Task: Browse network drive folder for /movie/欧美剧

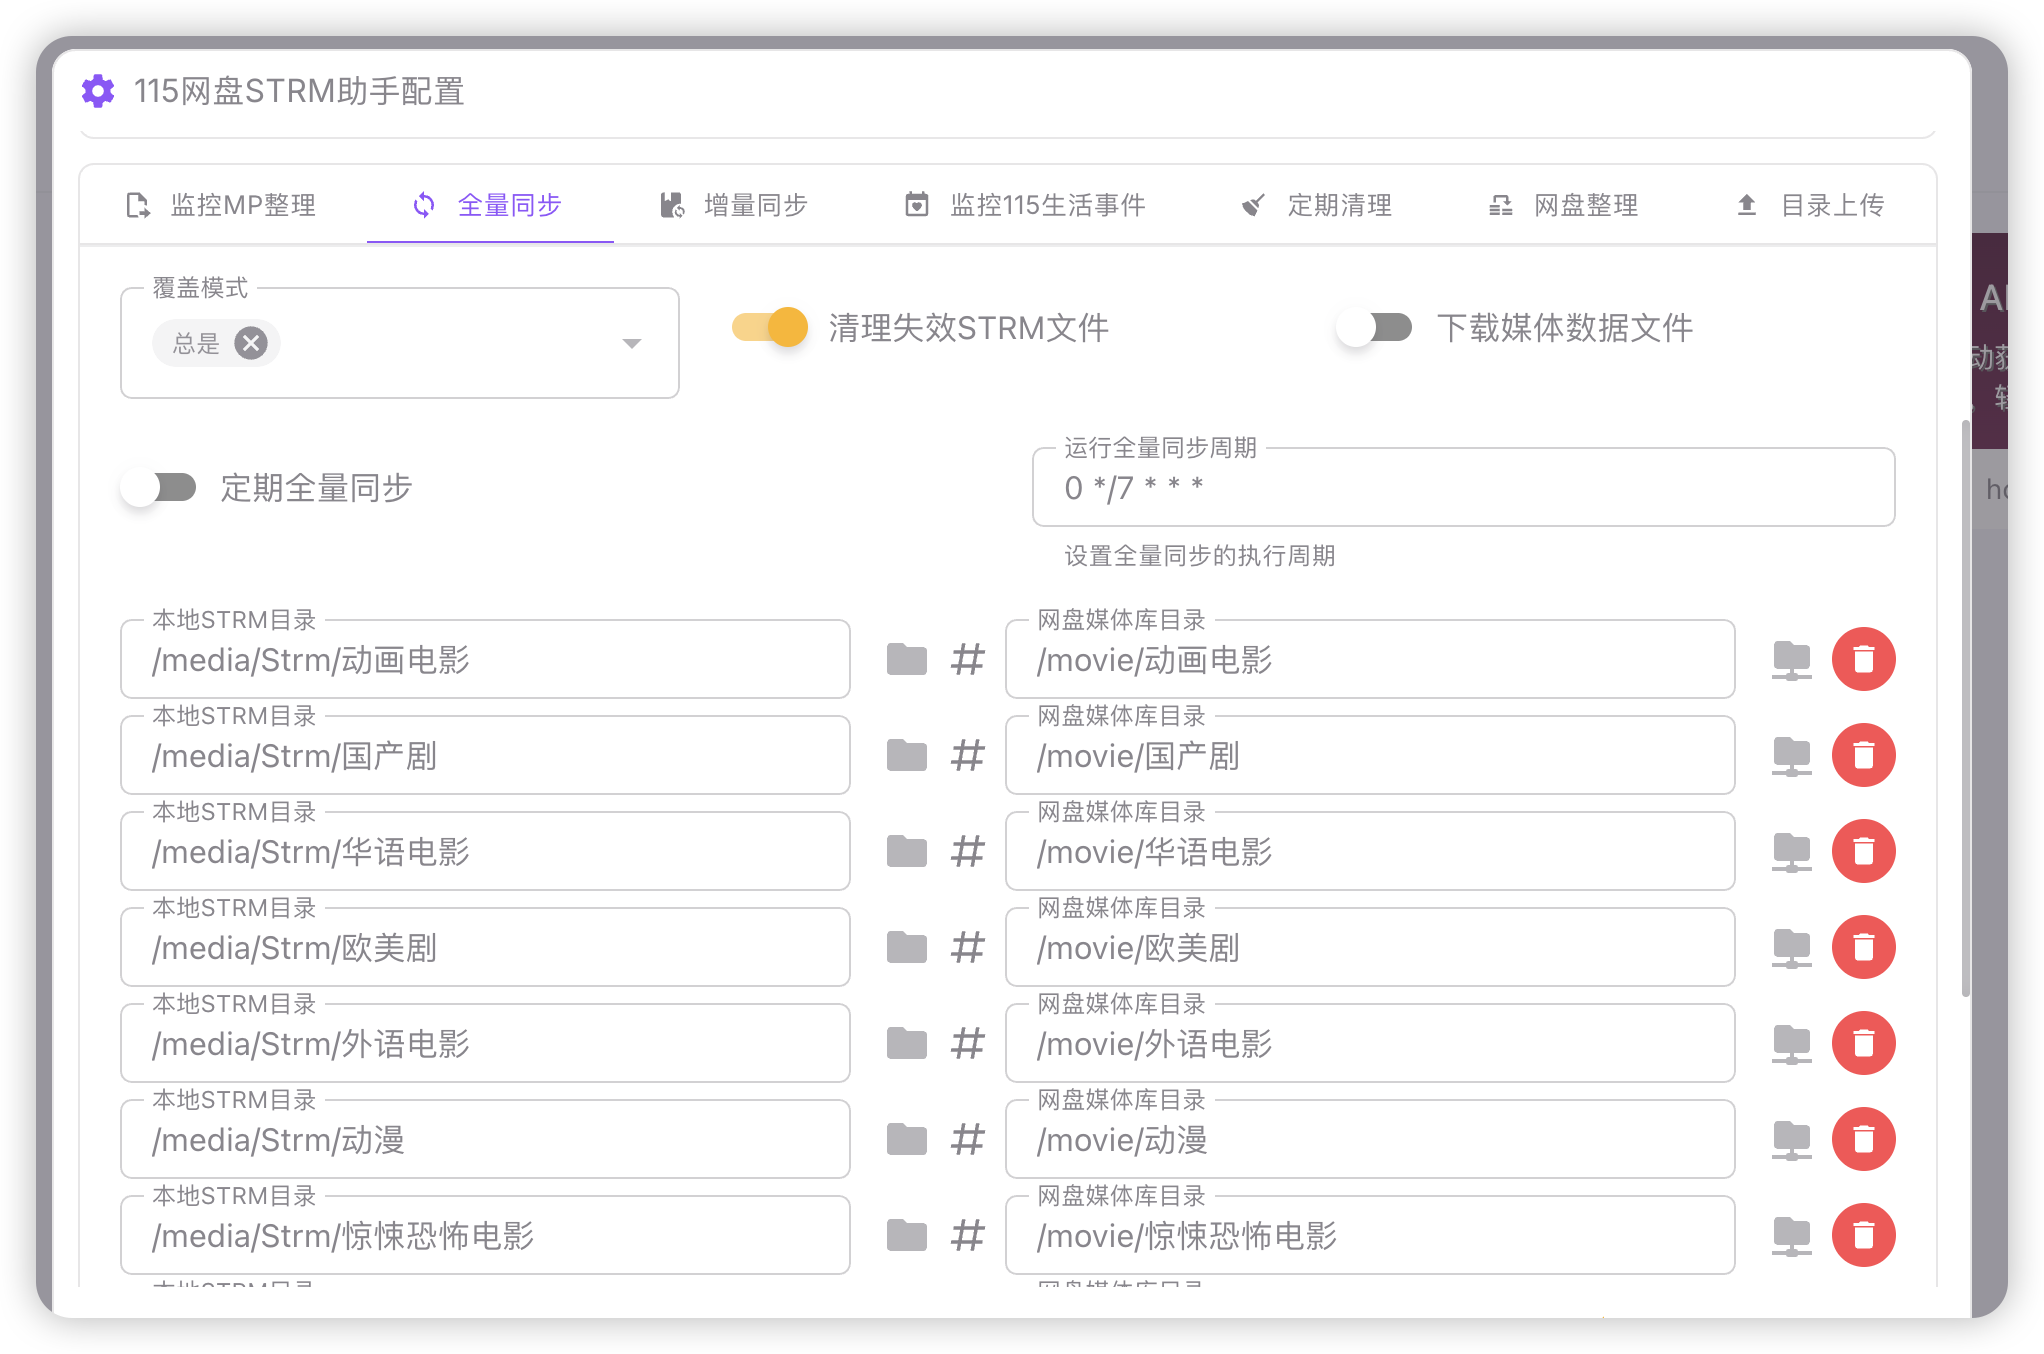Action: pyautogui.click(x=1791, y=948)
